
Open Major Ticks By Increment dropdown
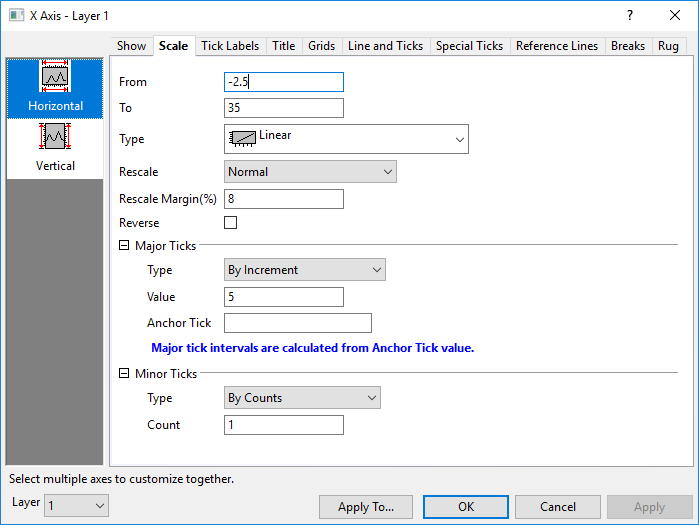point(304,270)
